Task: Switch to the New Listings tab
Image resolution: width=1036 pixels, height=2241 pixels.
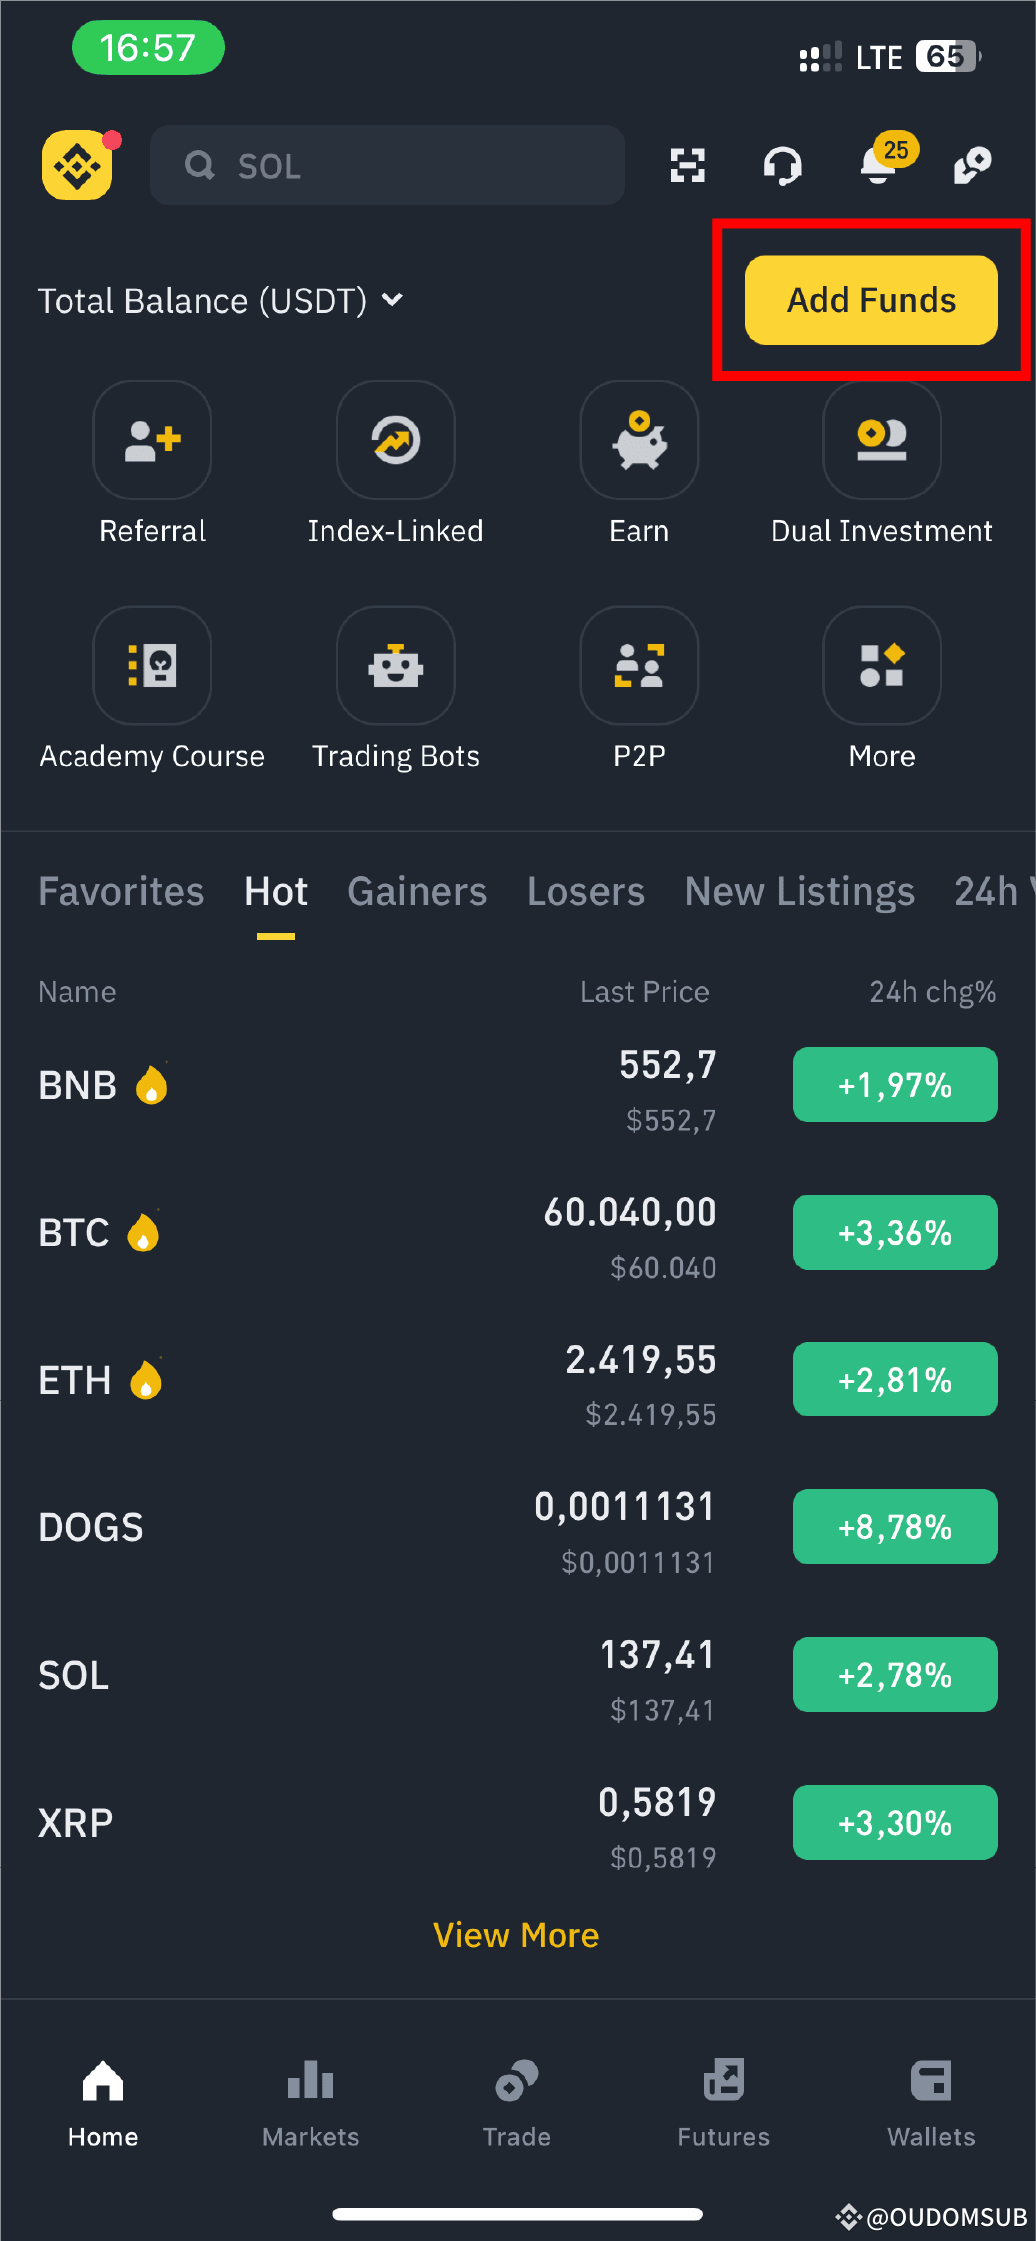Action: click(x=799, y=891)
